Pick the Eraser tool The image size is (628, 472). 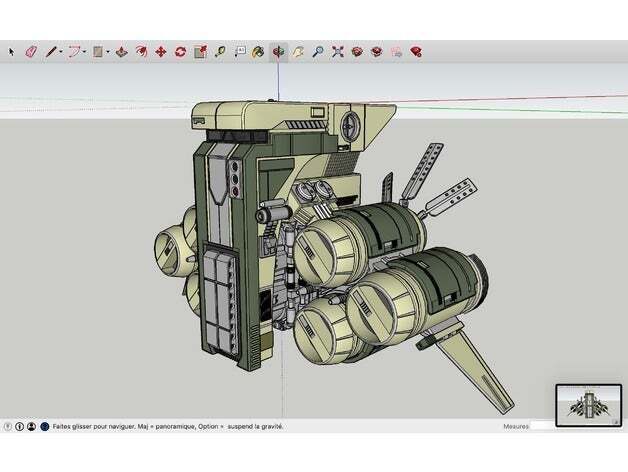click(30, 51)
